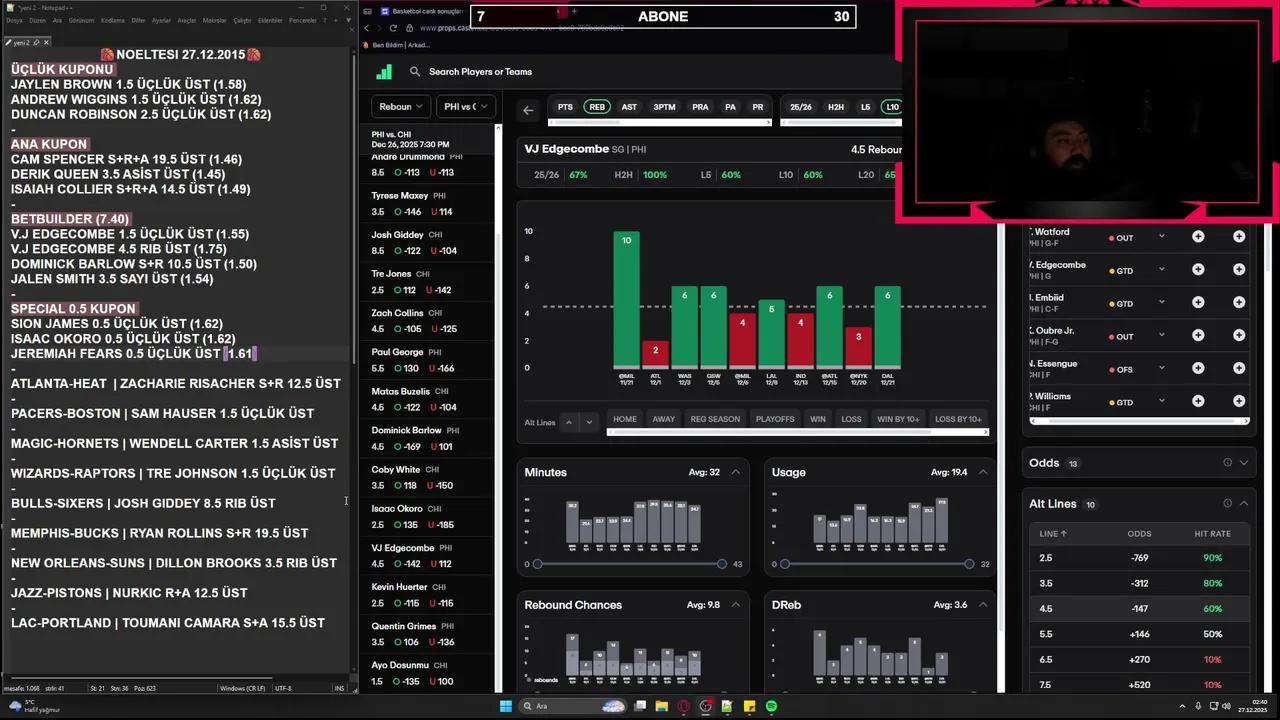Viewport: 1280px width, 720px height.
Task: Adjust the Minutes range right slider handle
Action: point(722,564)
